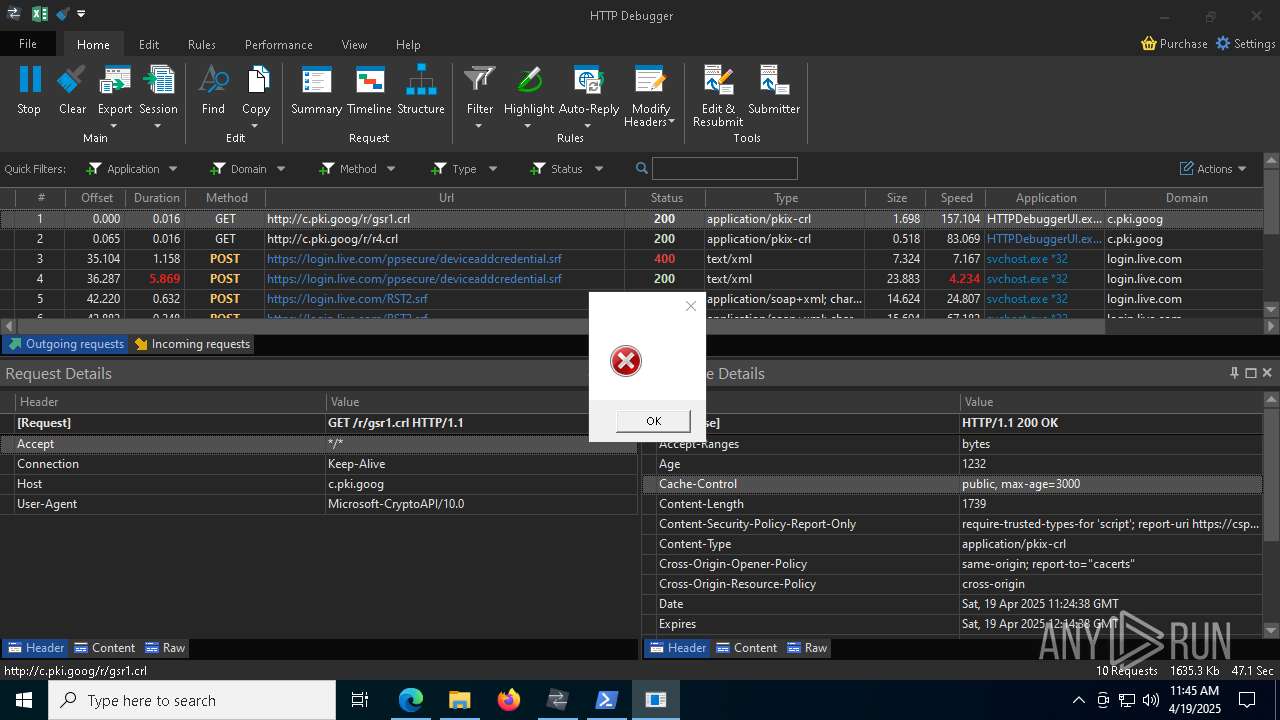The height and width of the screenshot is (720, 1280).
Task: Select Response Details Raw tab
Action: pyautogui.click(x=807, y=648)
